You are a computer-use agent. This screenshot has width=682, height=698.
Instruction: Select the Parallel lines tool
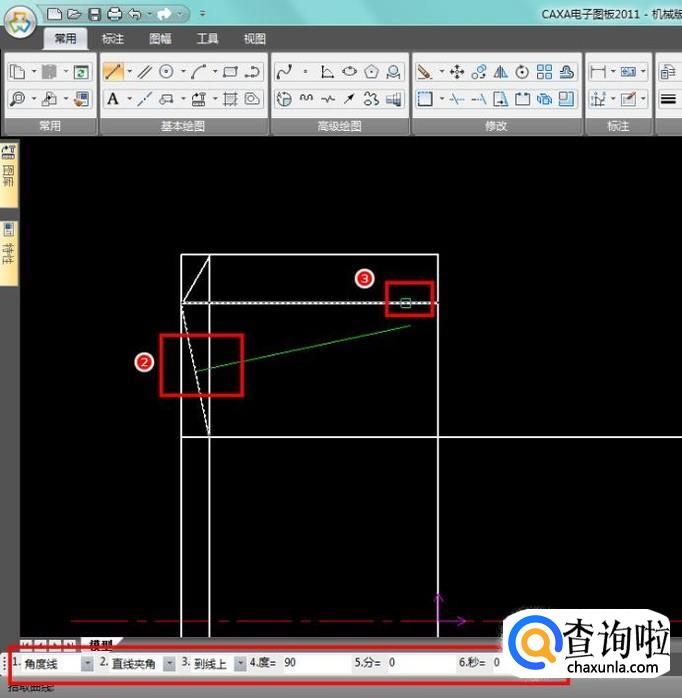[145, 72]
